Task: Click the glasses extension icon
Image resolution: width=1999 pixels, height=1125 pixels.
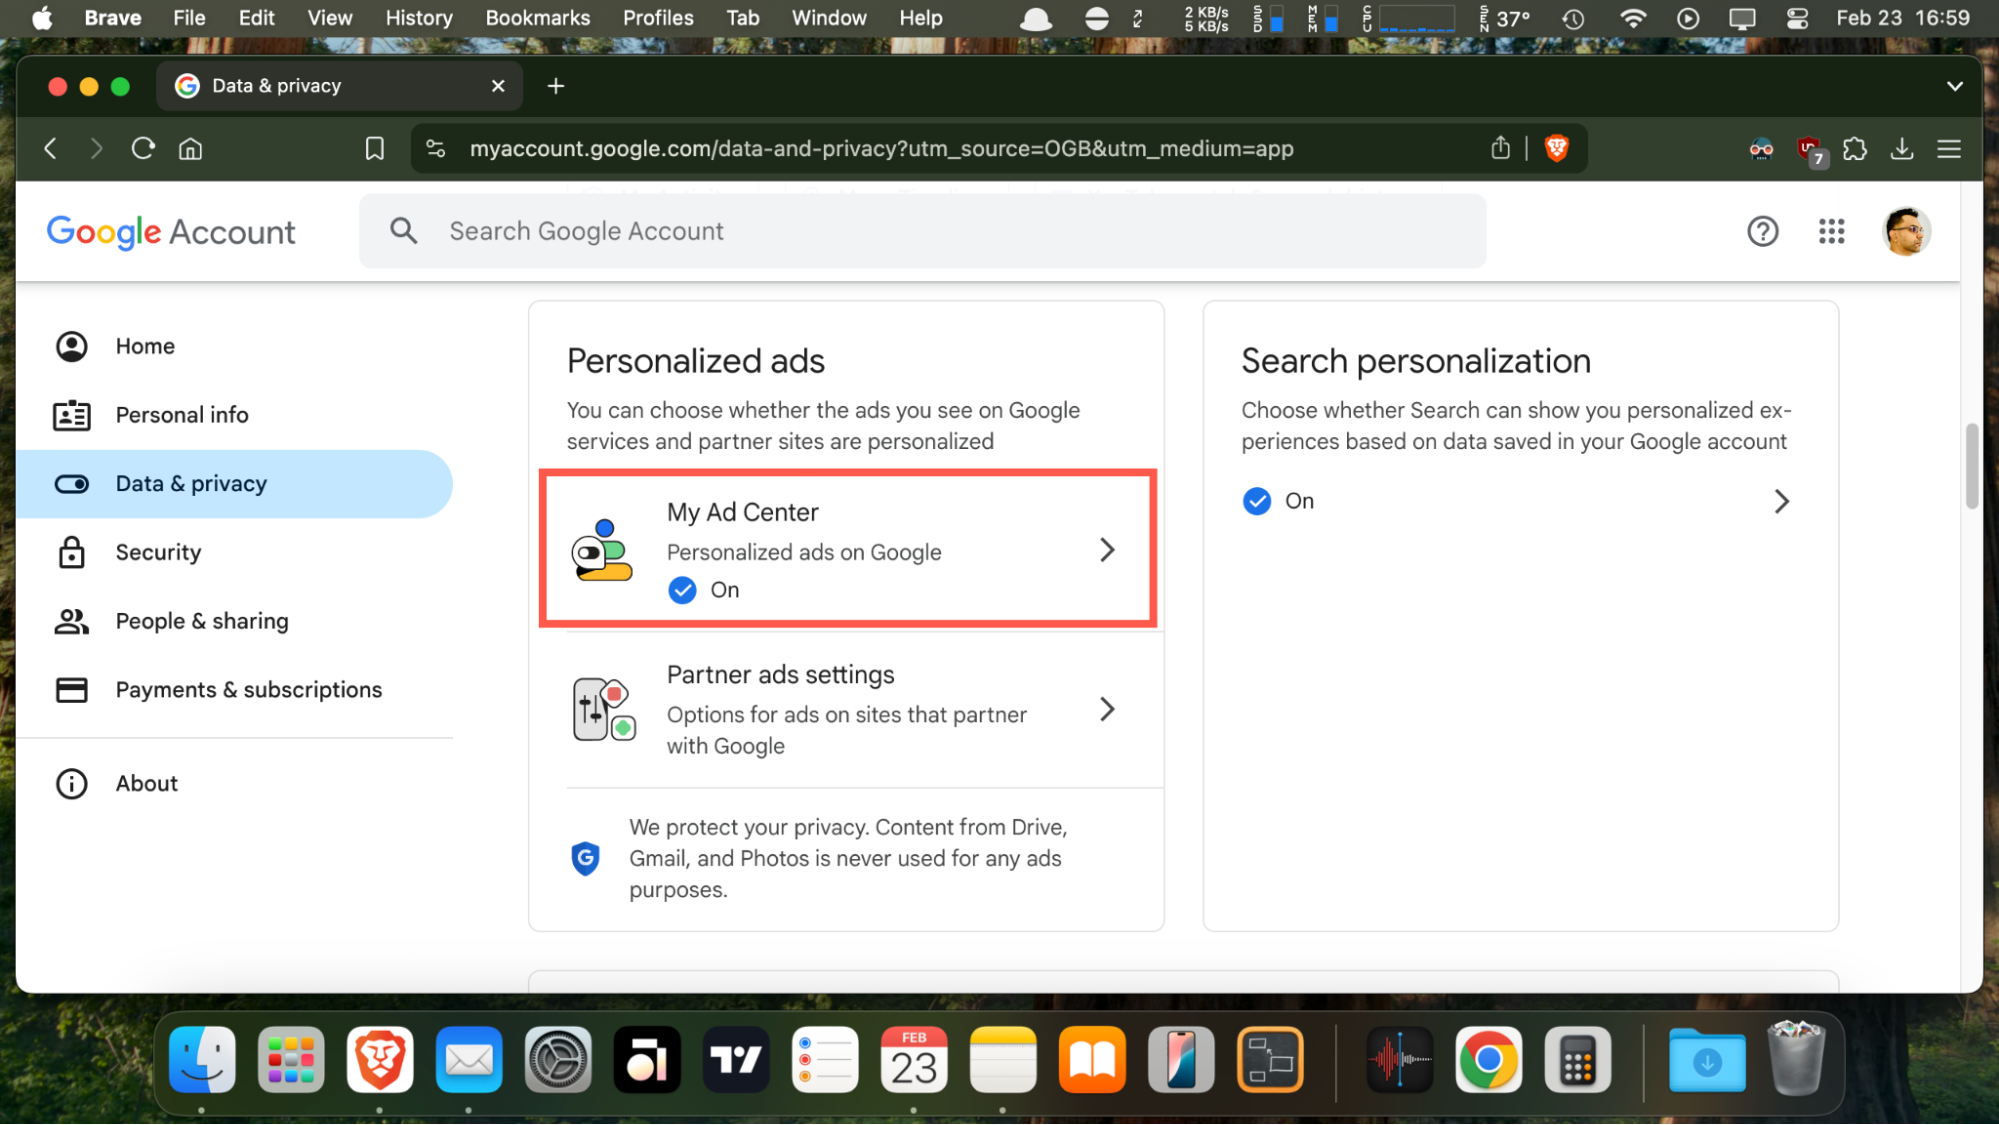Action: pyautogui.click(x=1761, y=149)
